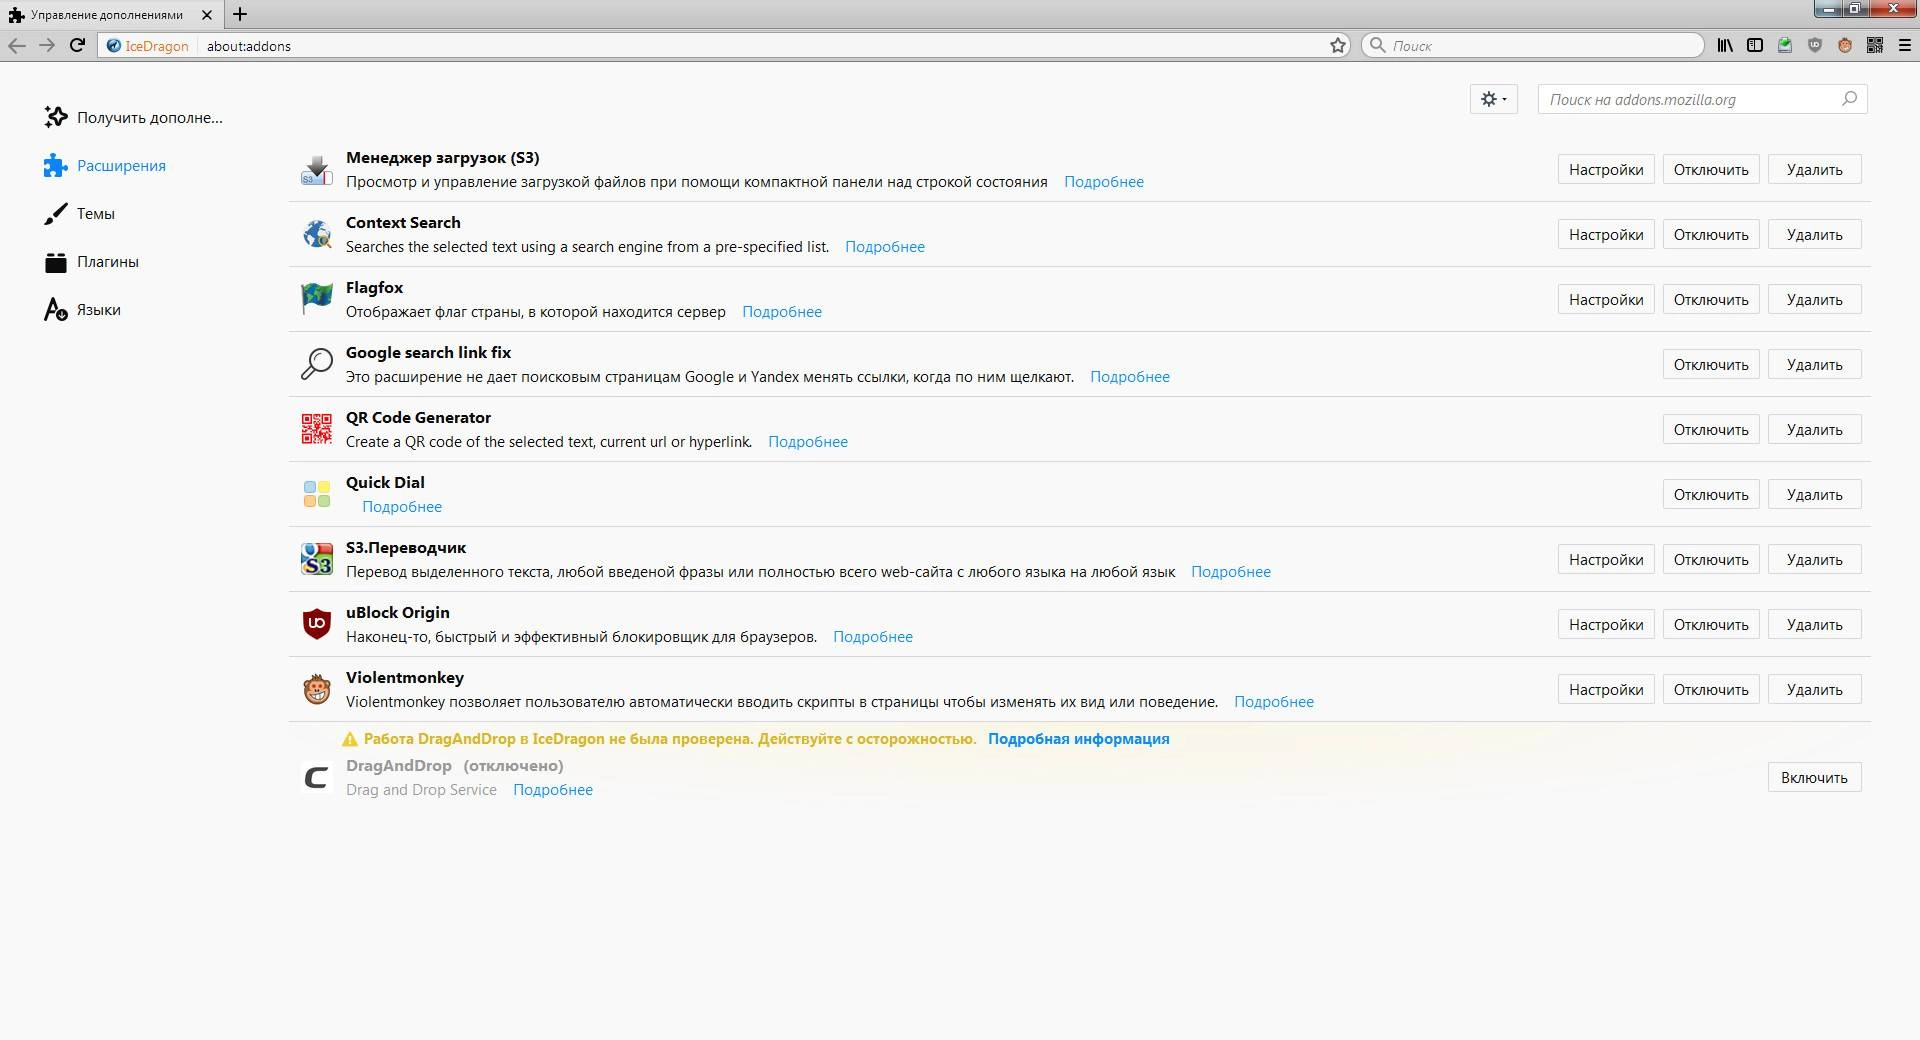This screenshot has width=1920, height=1040.
Task: Select the Расширения category
Action: tap(105, 165)
